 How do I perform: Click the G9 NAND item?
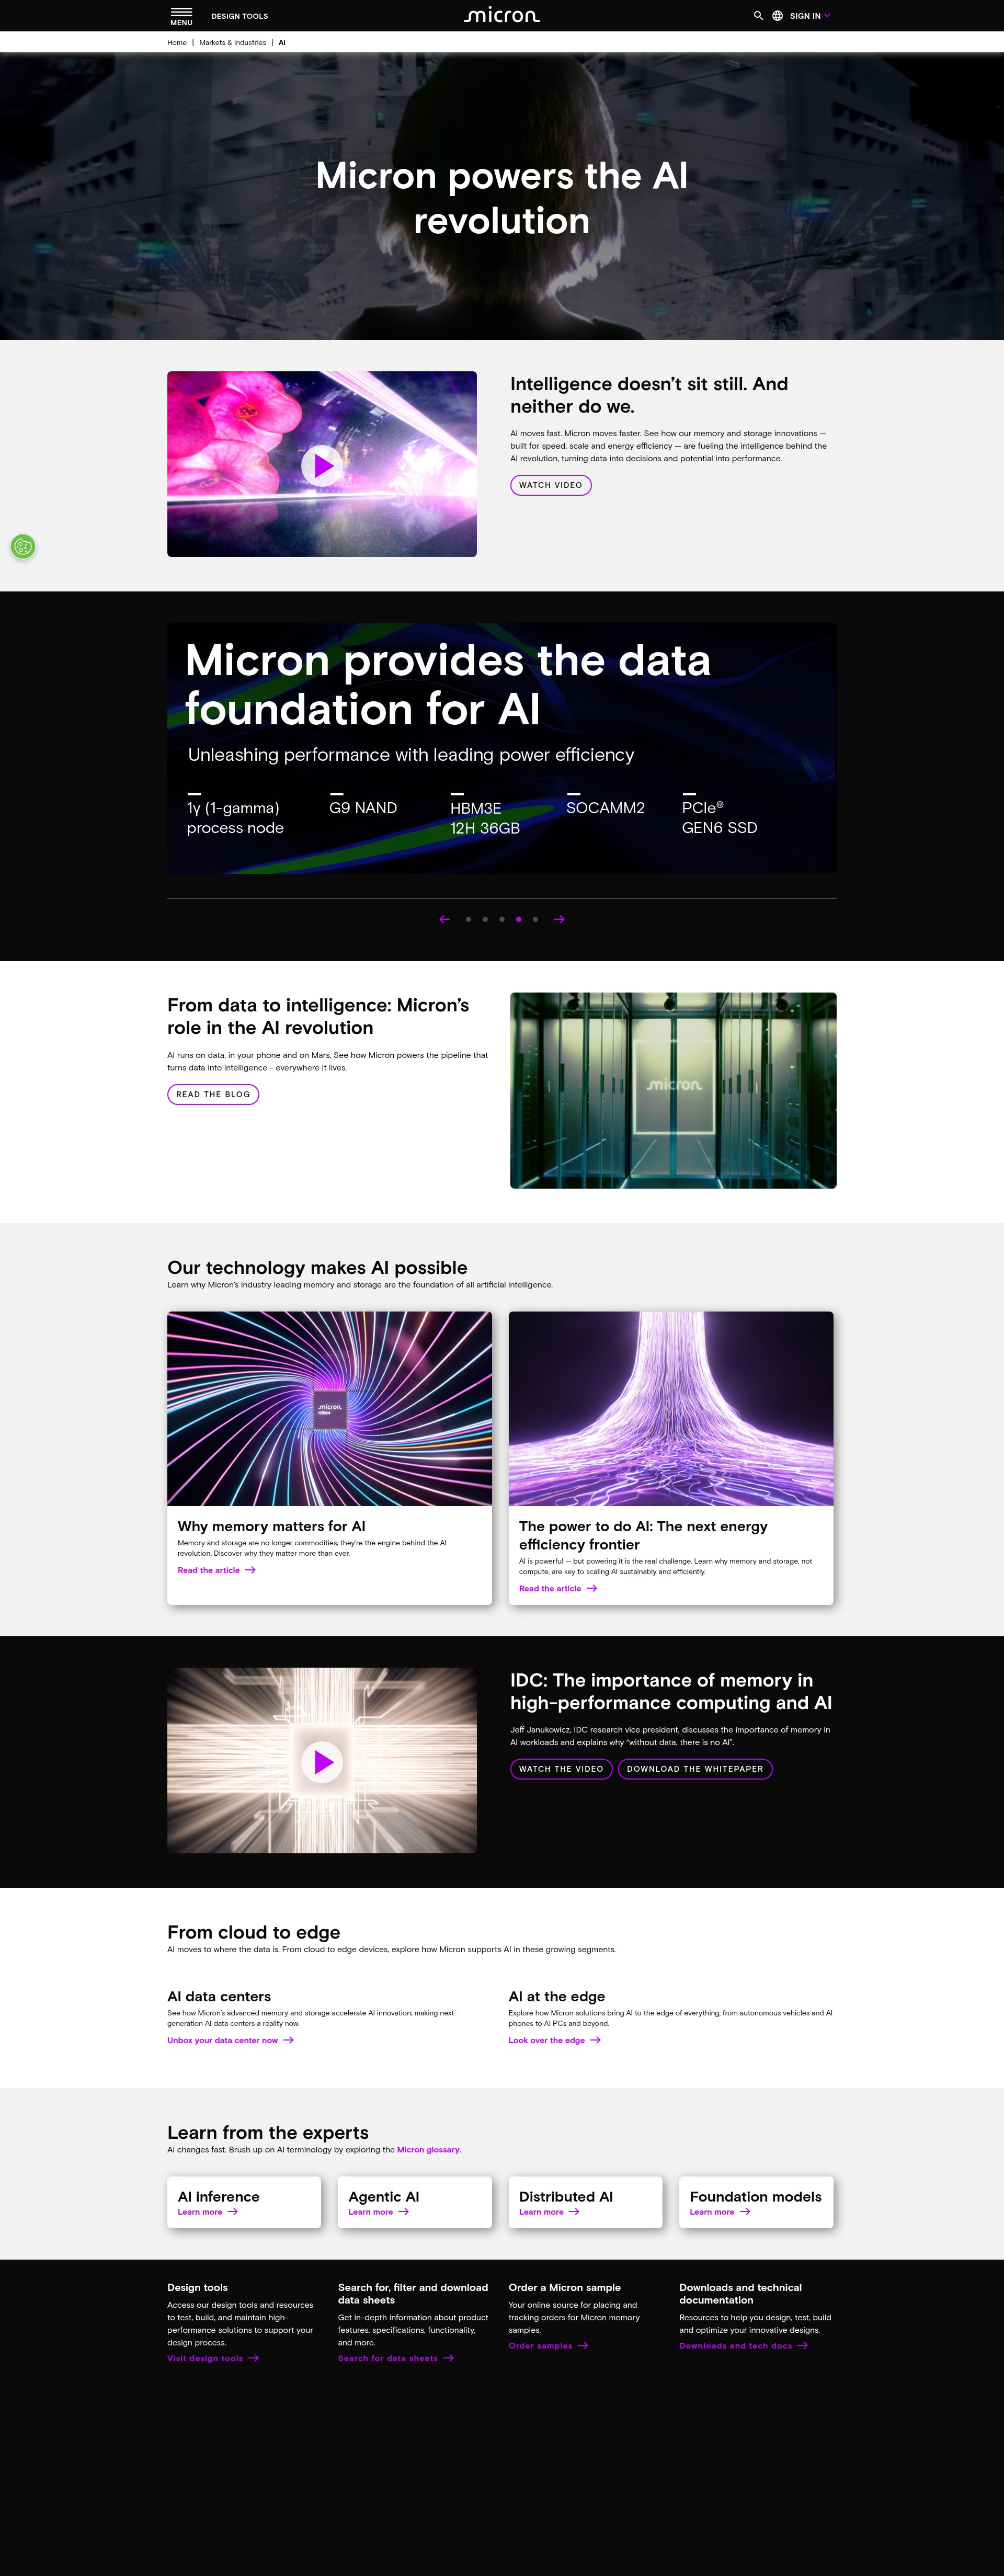click(363, 808)
